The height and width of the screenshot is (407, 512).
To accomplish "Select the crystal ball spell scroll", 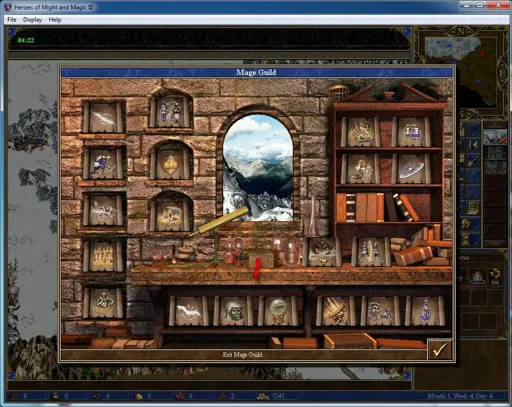I will click(278, 311).
